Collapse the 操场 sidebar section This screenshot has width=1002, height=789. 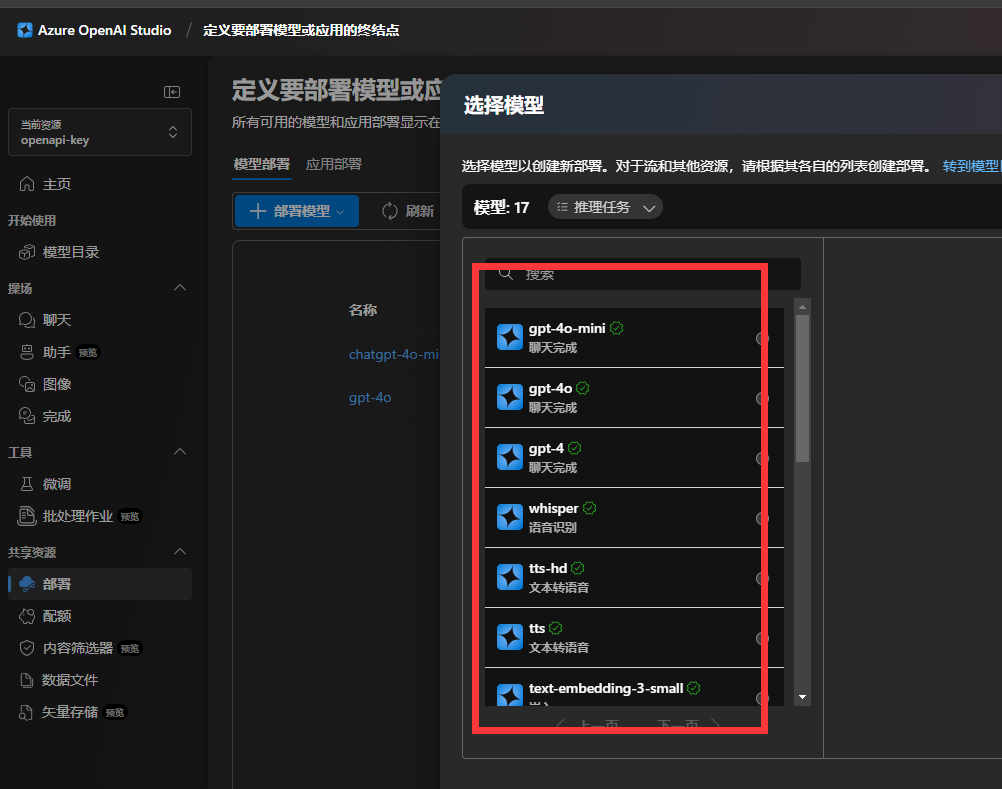click(x=180, y=288)
